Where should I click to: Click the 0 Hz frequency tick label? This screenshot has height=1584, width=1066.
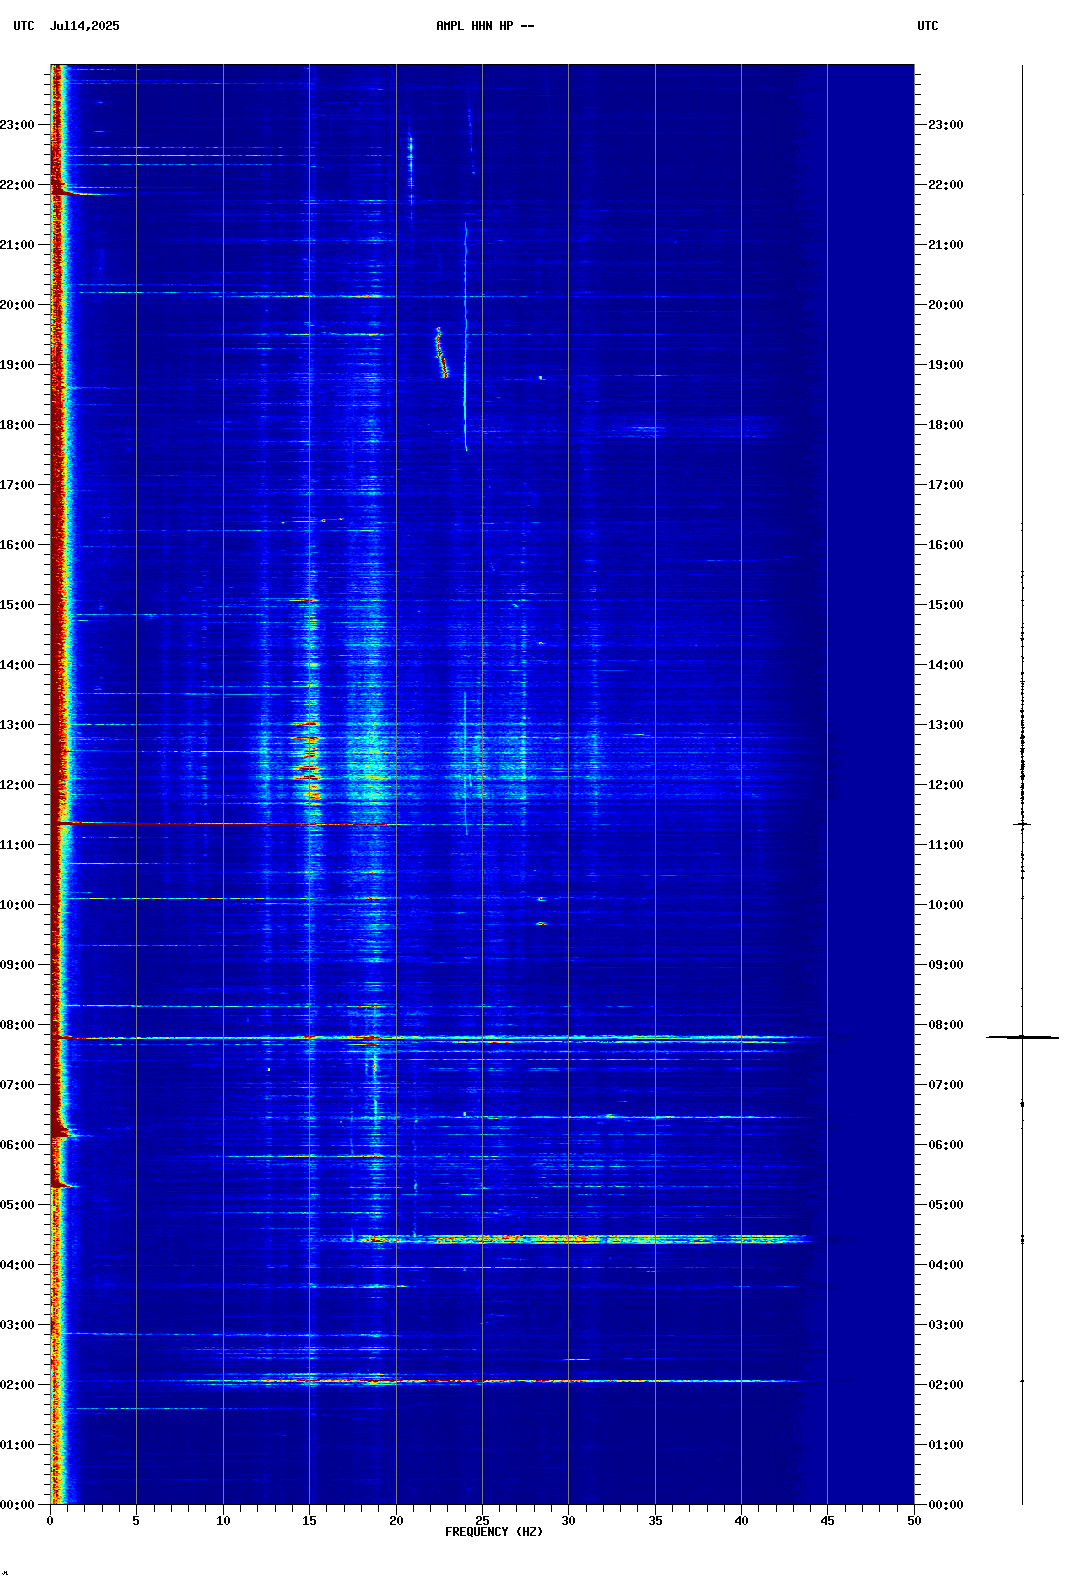[x=50, y=1521]
